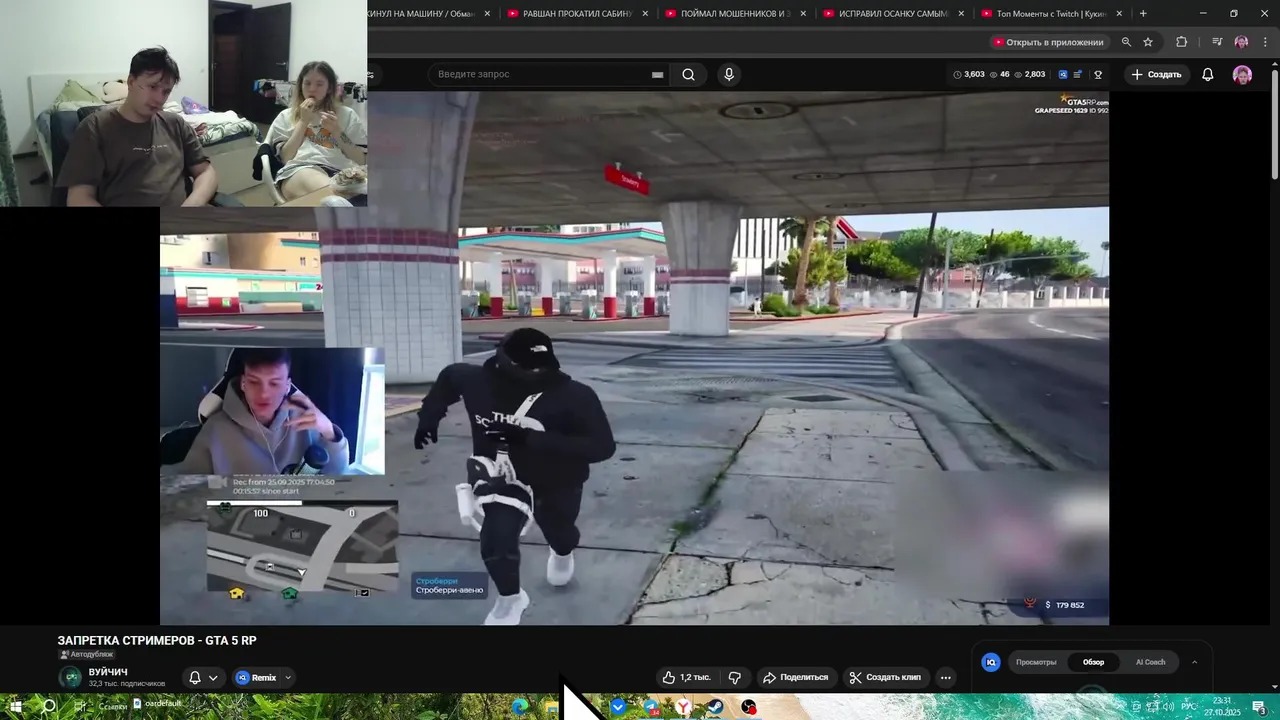
Task: Open Windows Start menu
Action: click(16, 707)
